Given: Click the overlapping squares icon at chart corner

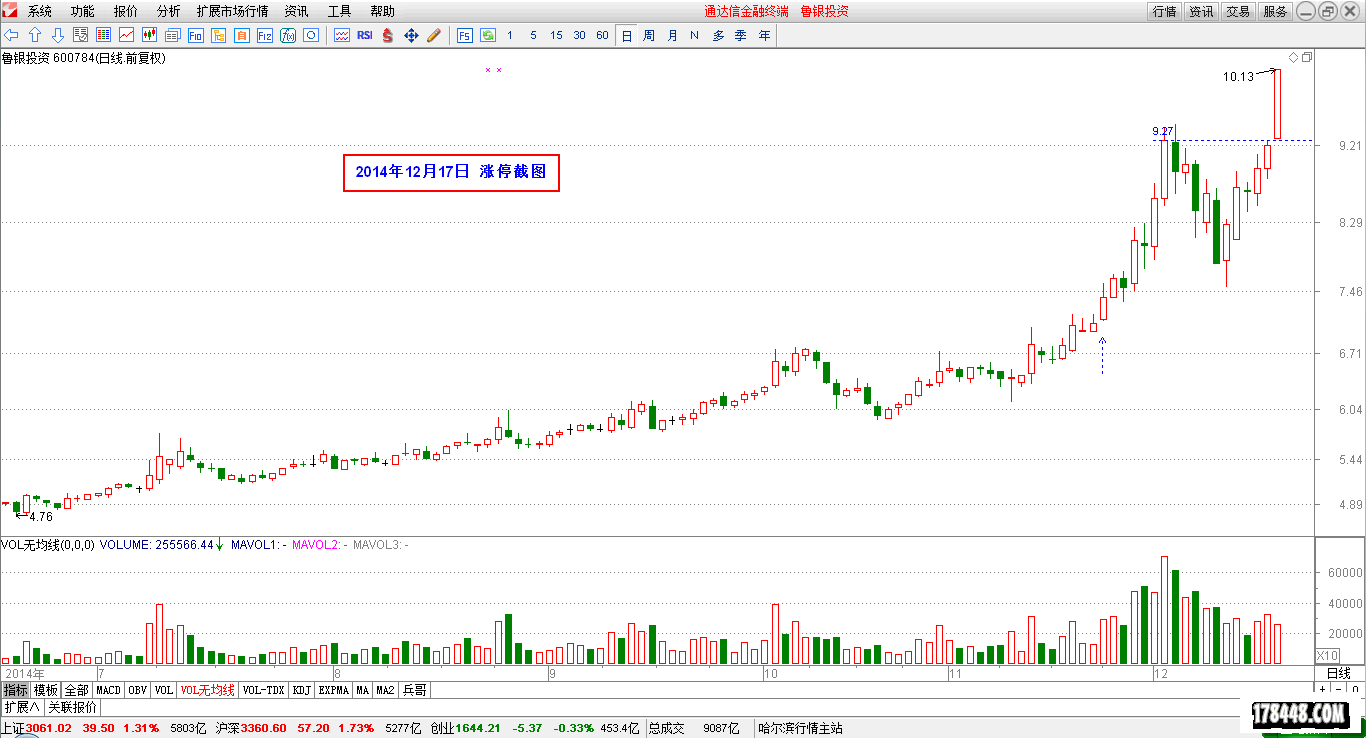Looking at the screenshot, I should [x=1307, y=58].
